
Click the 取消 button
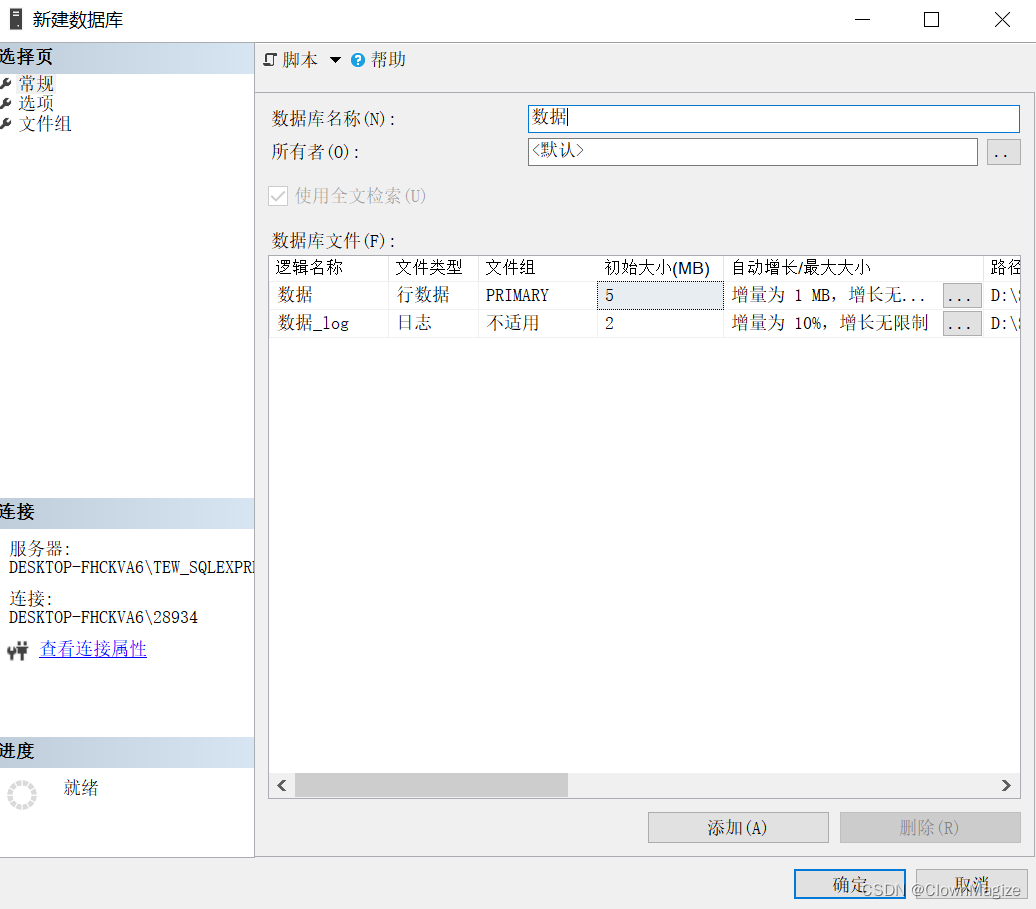(x=971, y=884)
